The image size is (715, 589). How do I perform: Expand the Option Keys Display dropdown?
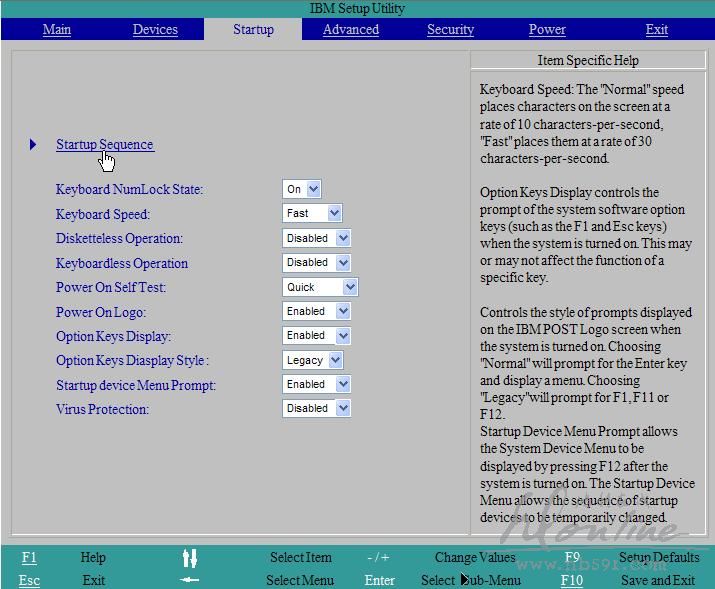point(317,335)
